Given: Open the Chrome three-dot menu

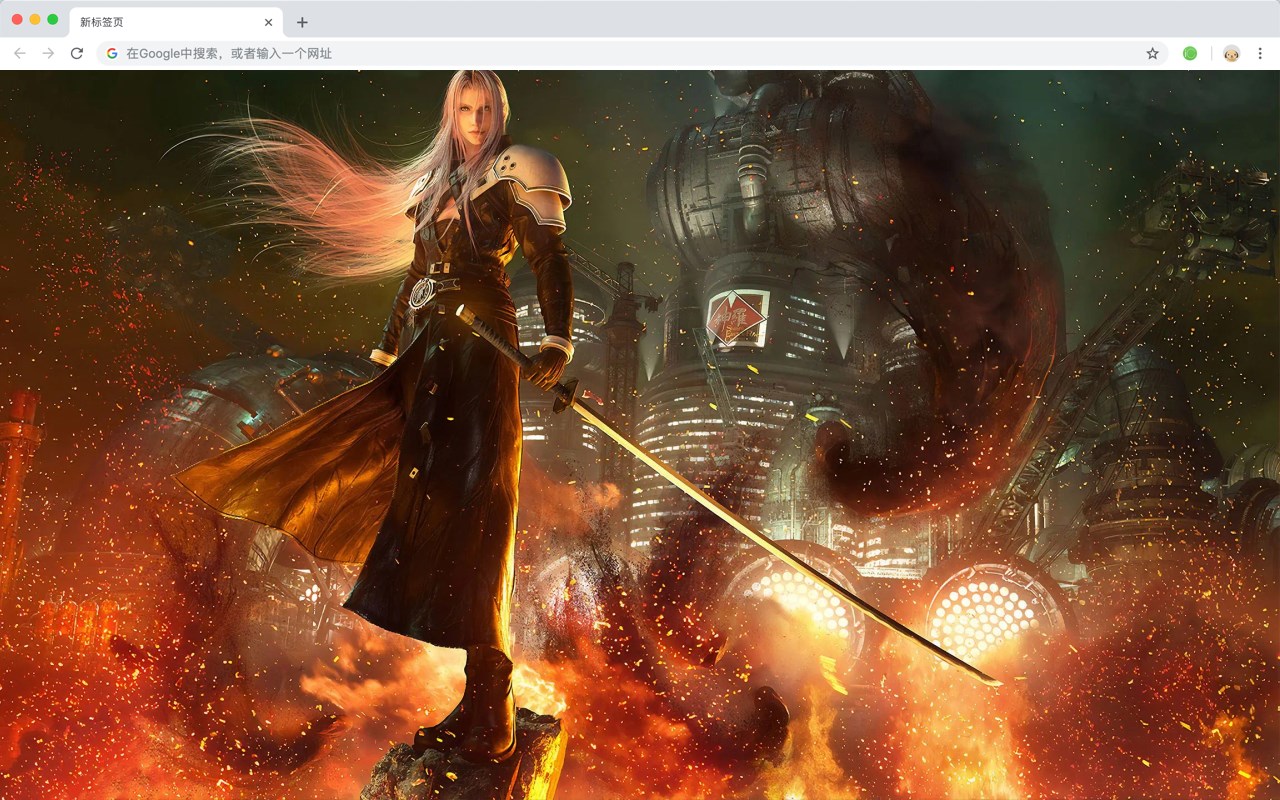Looking at the screenshot, I should pyautogui.click(x=1261, y=53).
